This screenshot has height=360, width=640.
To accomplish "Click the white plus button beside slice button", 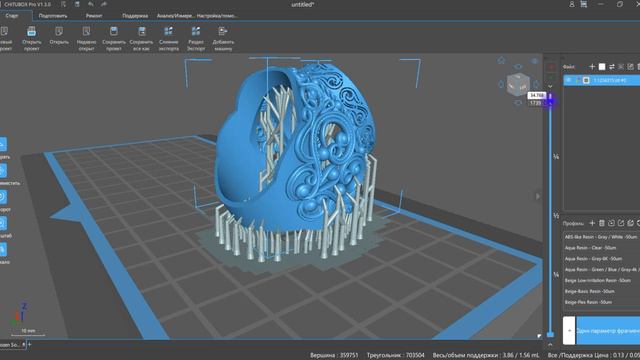I will (x=569, y=330).
